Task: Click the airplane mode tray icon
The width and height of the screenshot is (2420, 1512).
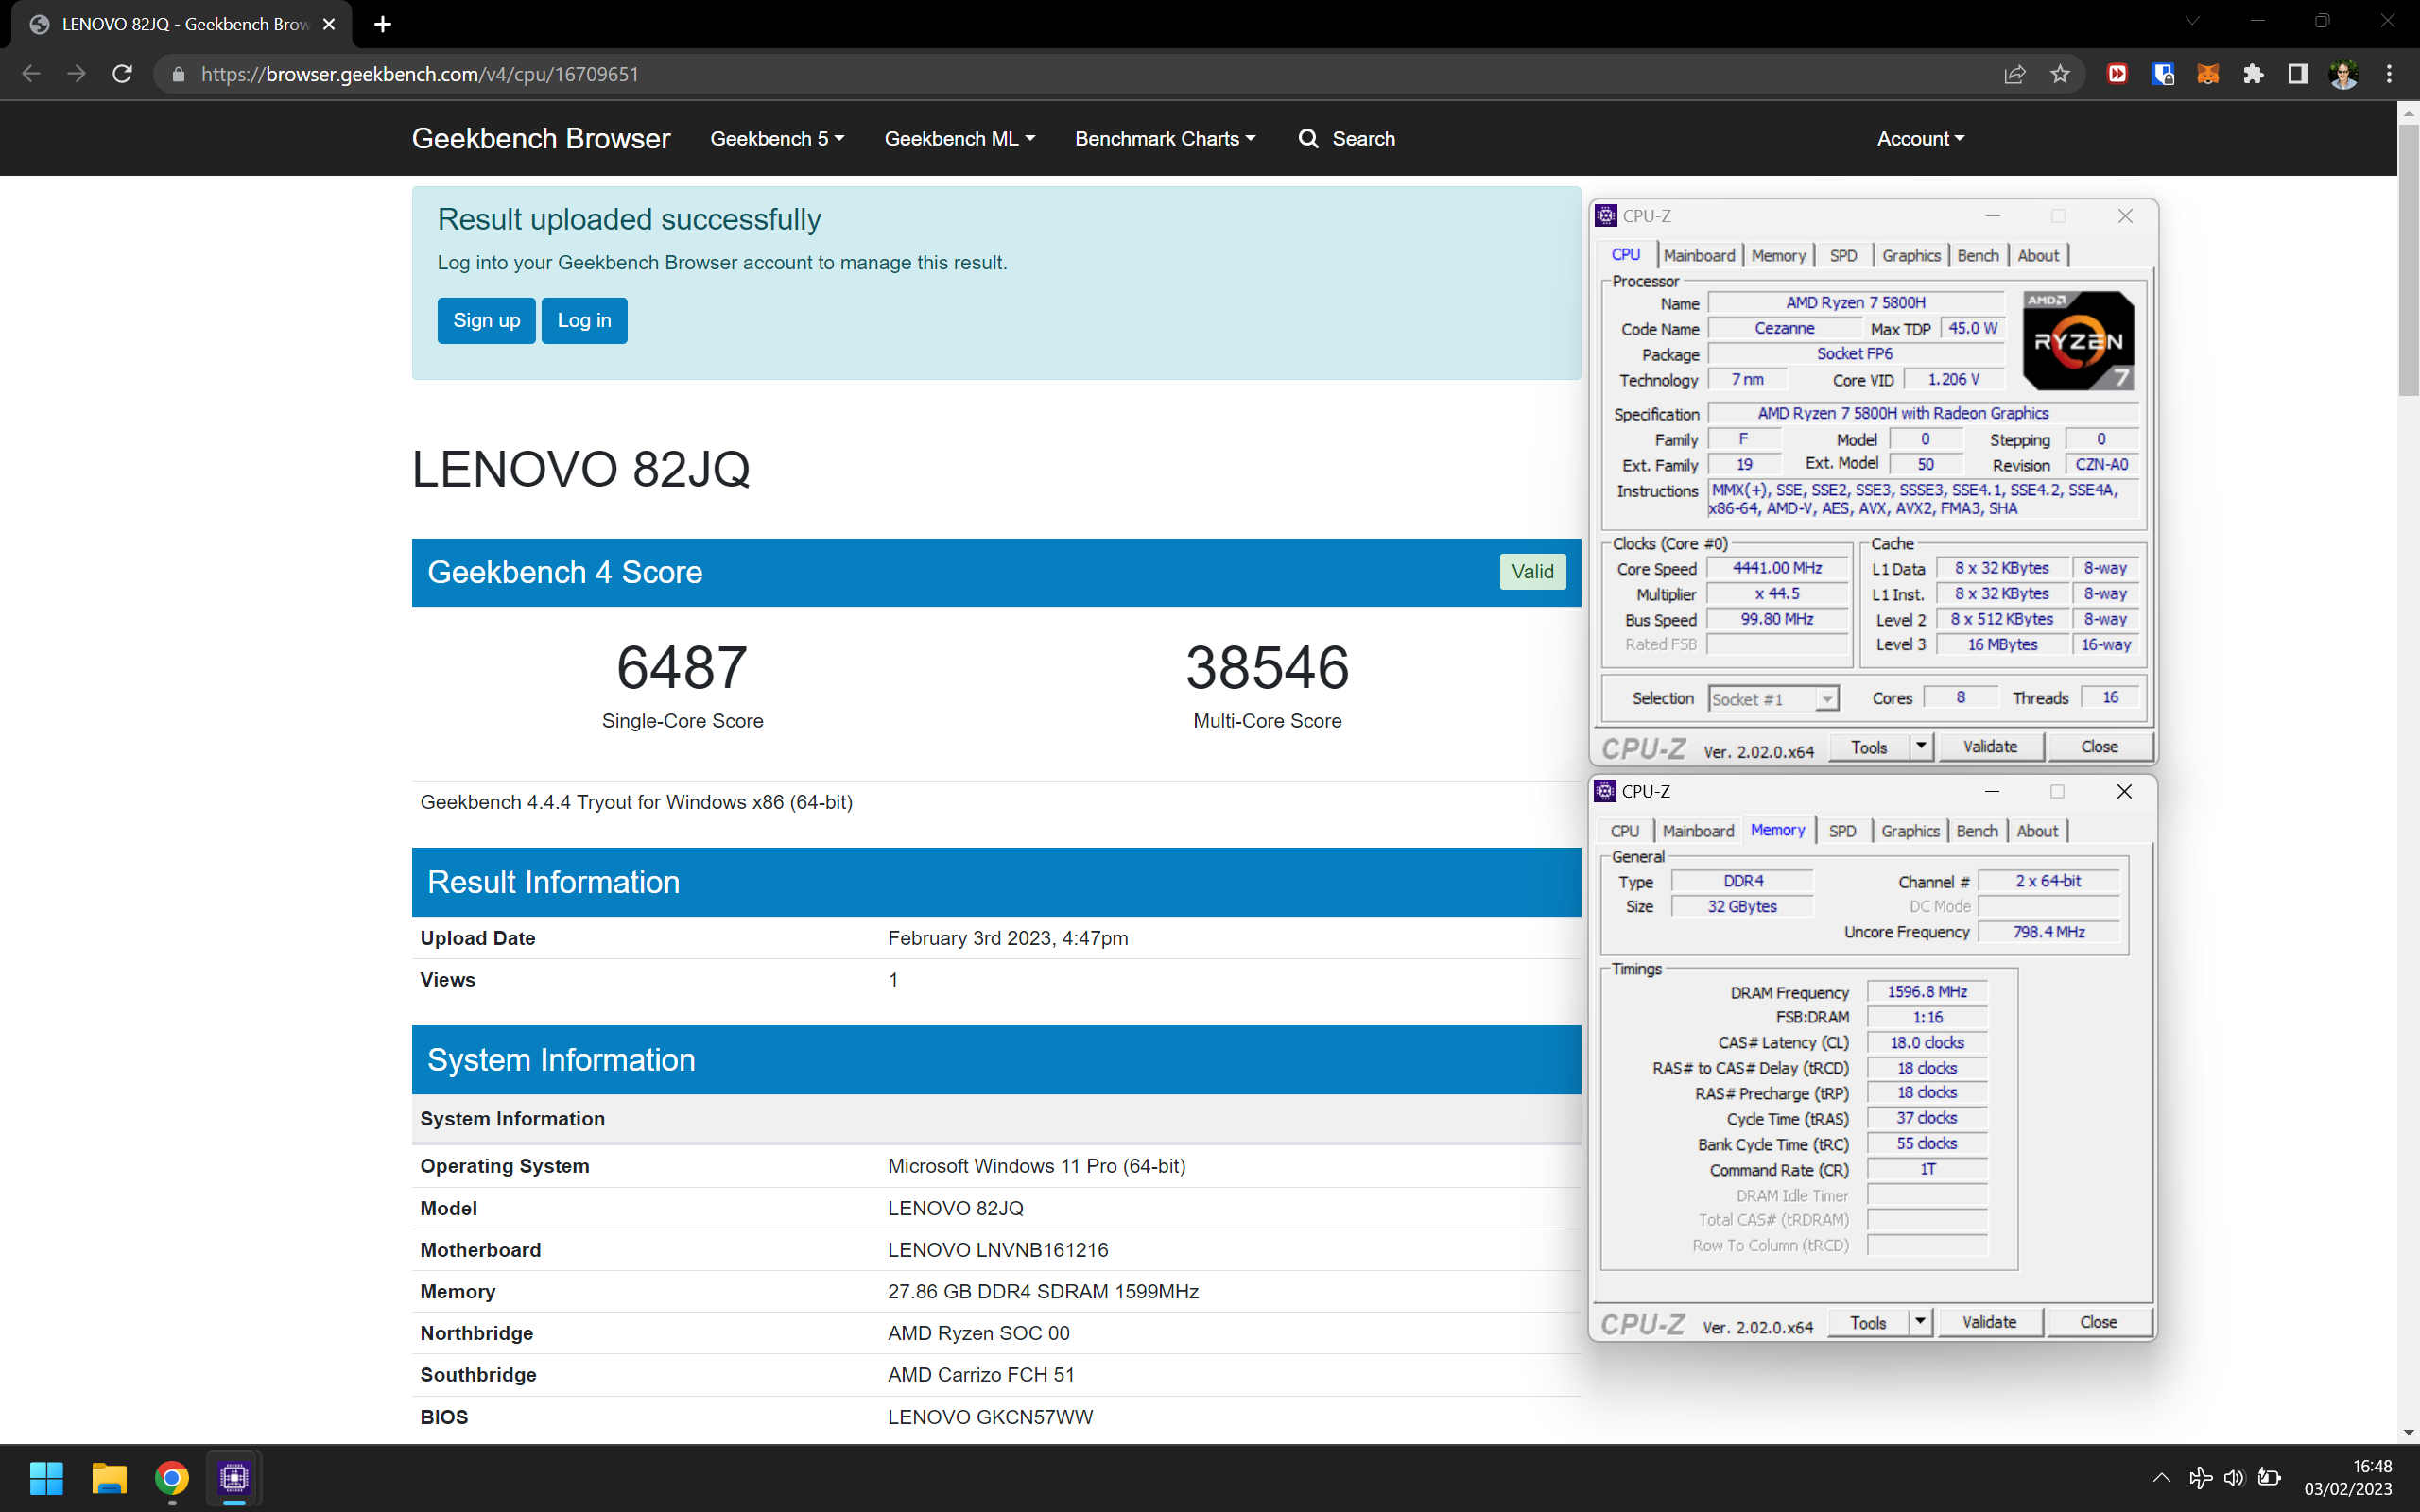Action: click(2199, 1478)
